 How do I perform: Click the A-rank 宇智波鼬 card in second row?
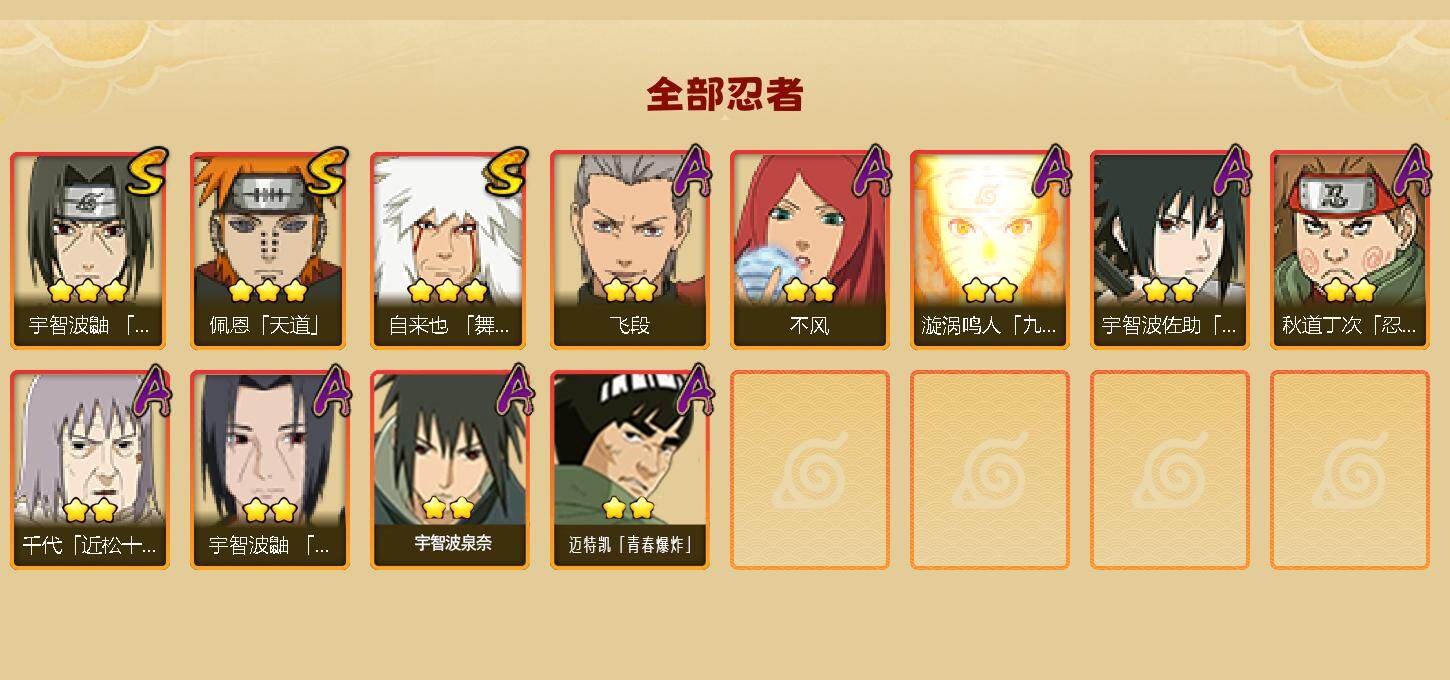pyautogui.click(x=269, y=470)
